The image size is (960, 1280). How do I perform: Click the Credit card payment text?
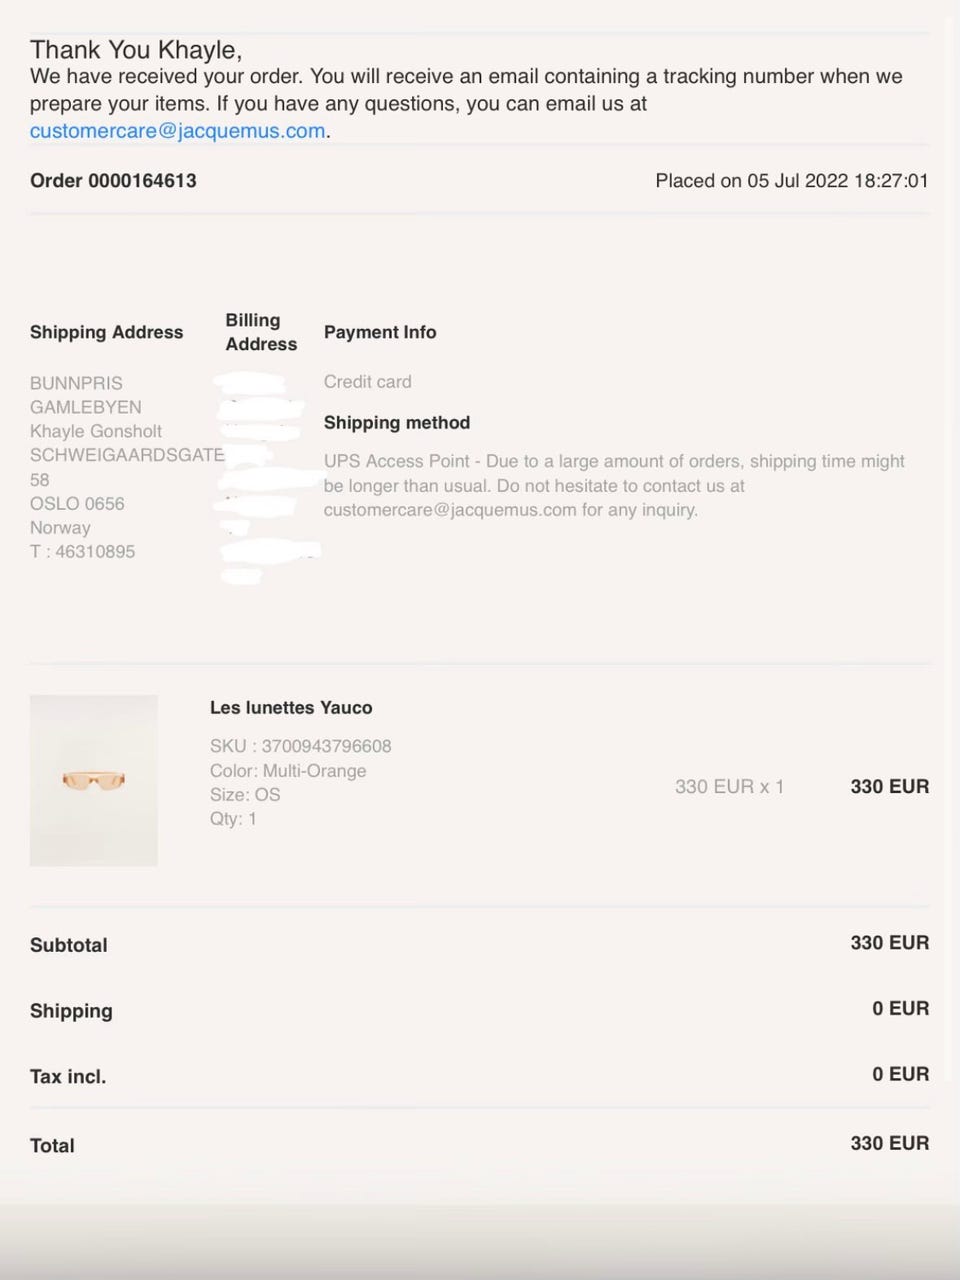click(x=367, y=381)
